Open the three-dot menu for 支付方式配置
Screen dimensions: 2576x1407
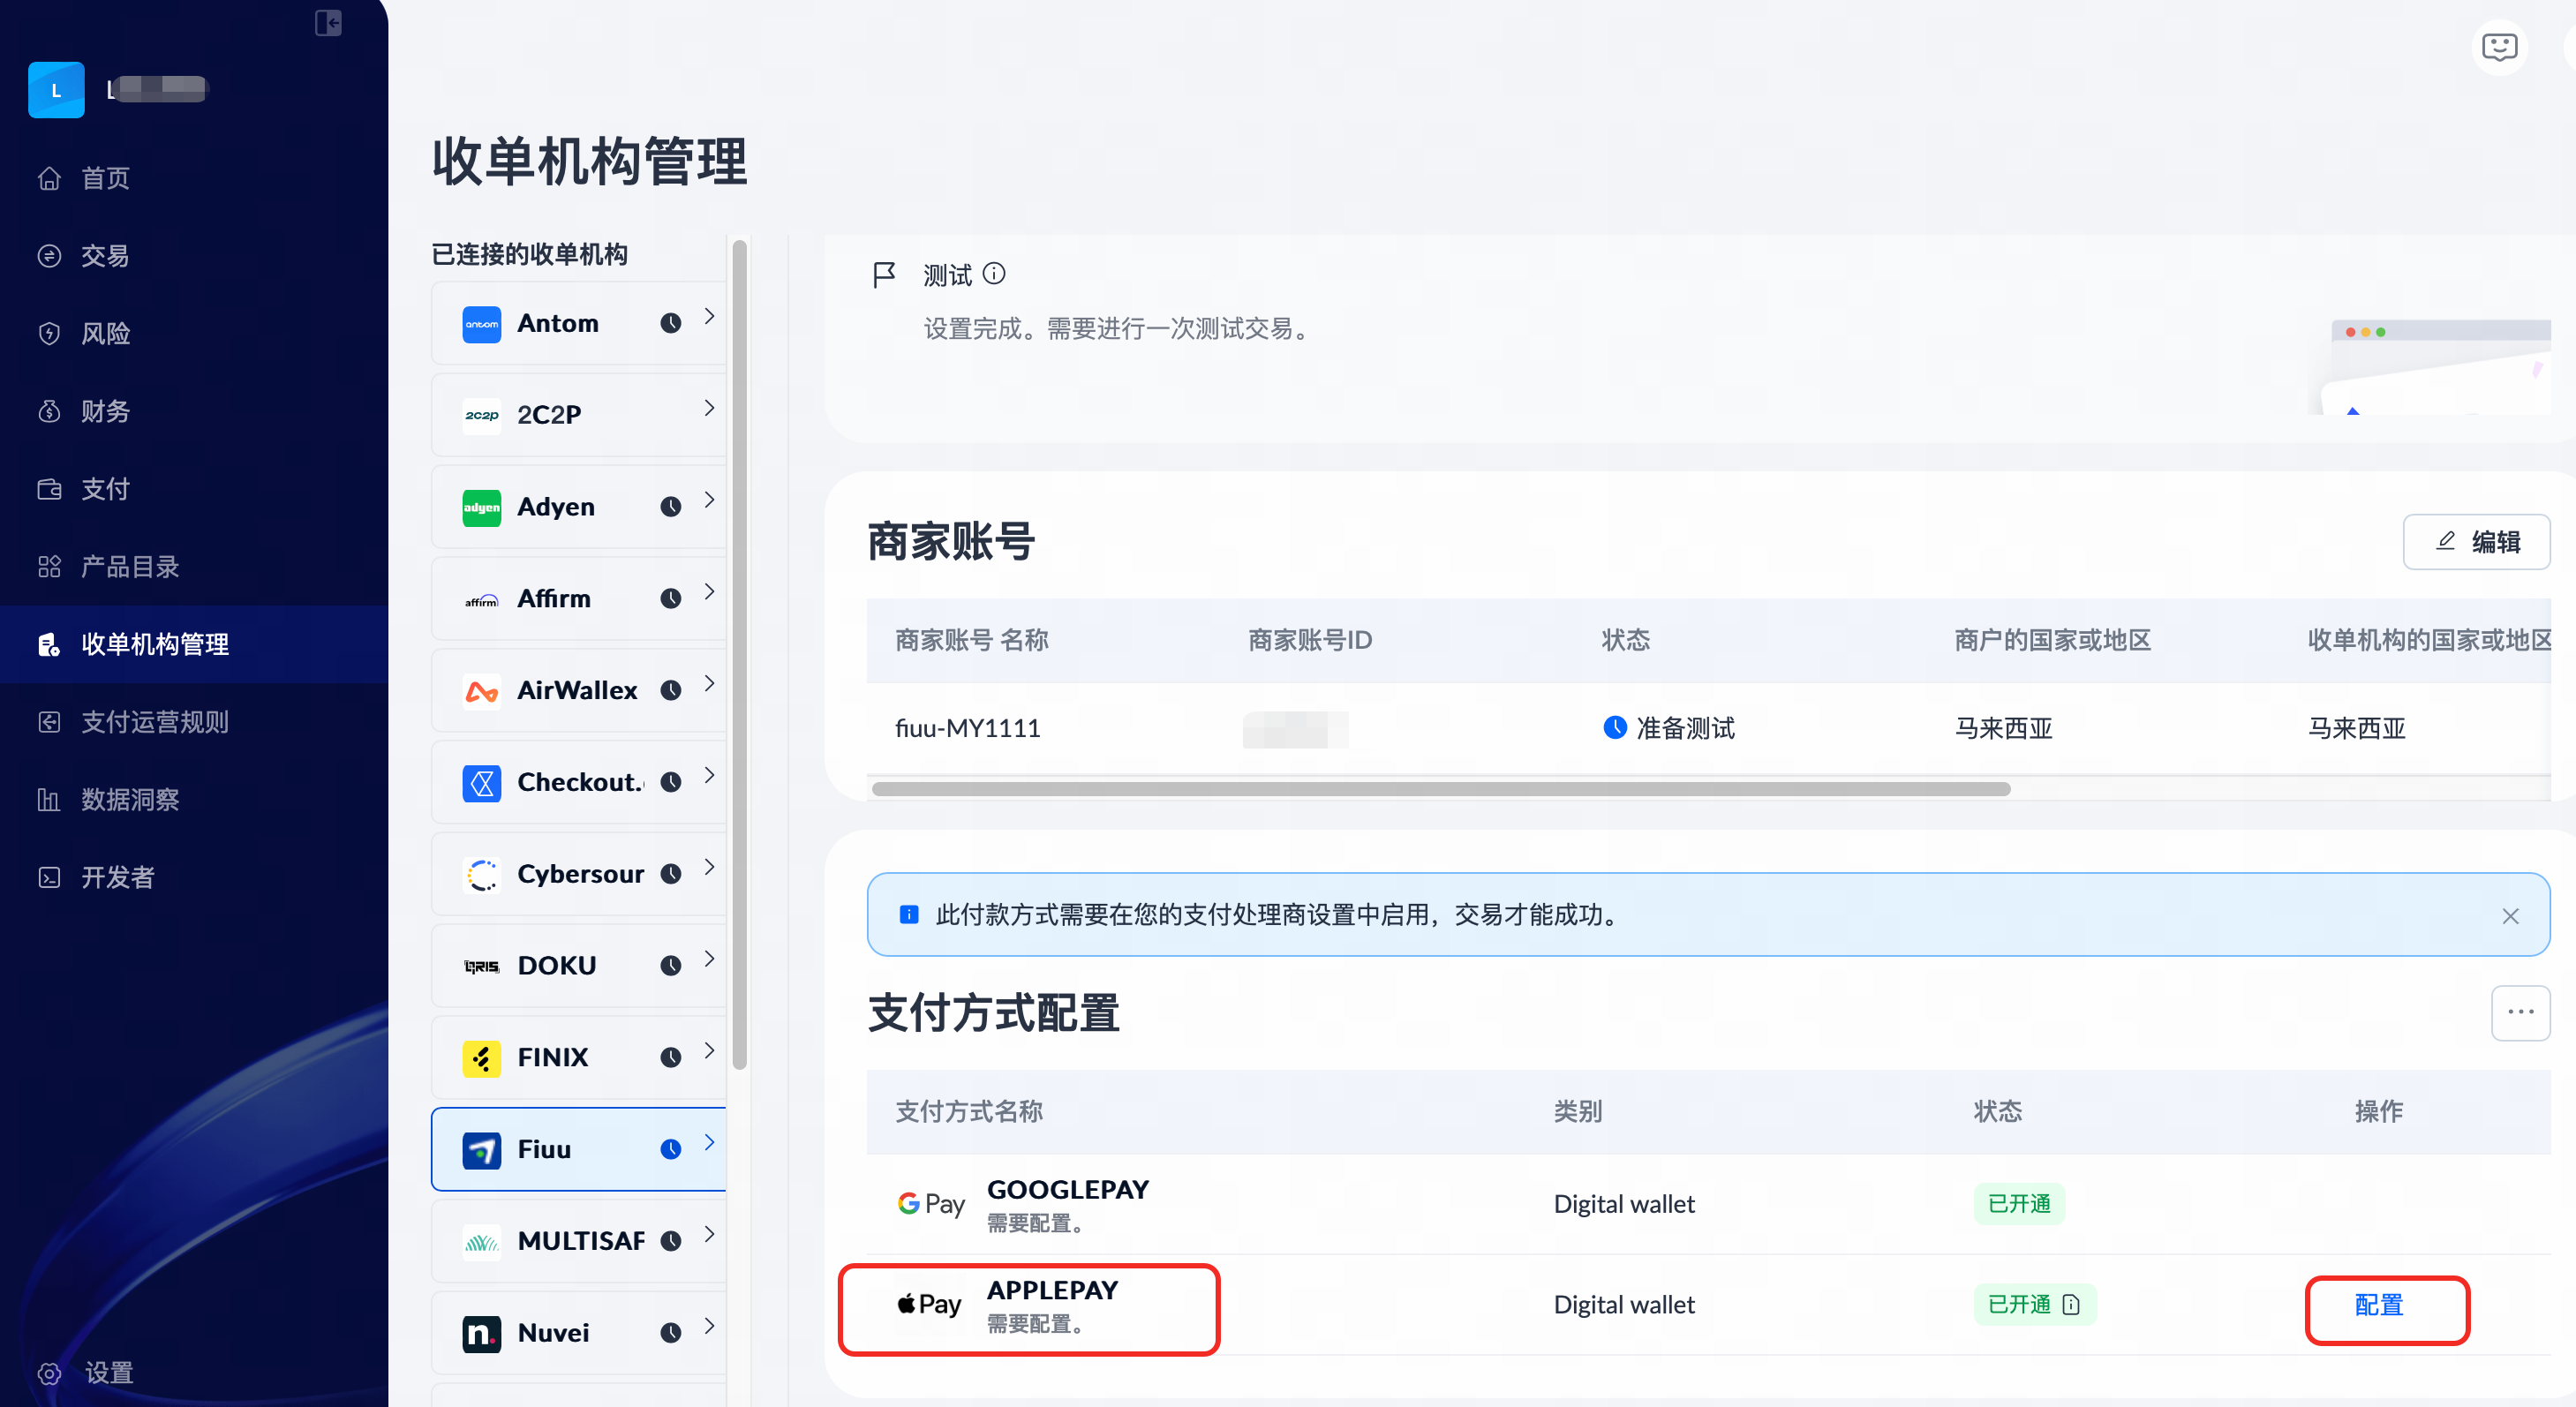tap(2520, 1012)
